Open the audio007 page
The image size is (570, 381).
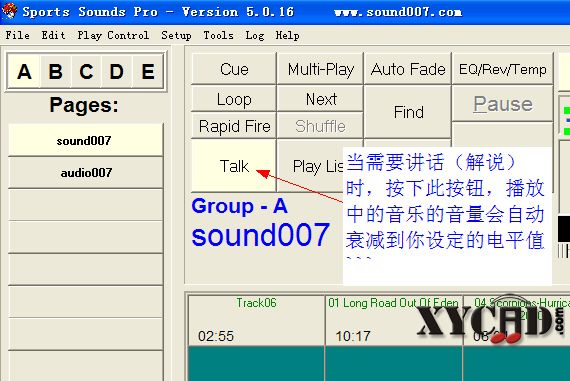[x=85, y=173]
